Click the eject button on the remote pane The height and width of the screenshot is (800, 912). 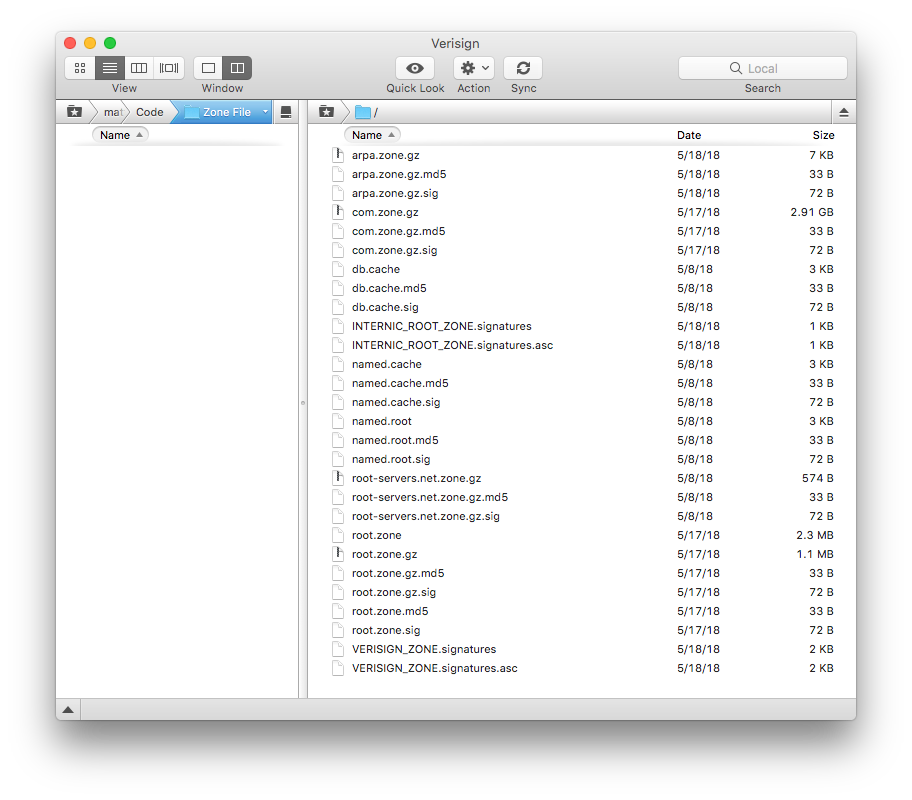tap(844, 111)
